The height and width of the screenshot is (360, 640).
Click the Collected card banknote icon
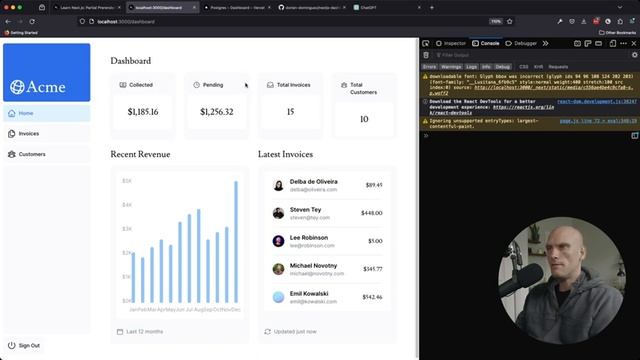click(122, 85)
